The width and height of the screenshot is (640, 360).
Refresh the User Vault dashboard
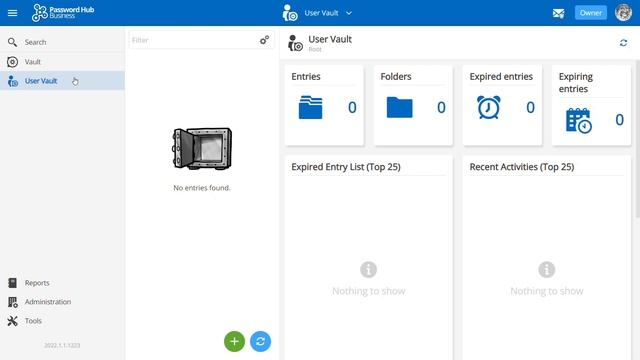pos(623,43)
